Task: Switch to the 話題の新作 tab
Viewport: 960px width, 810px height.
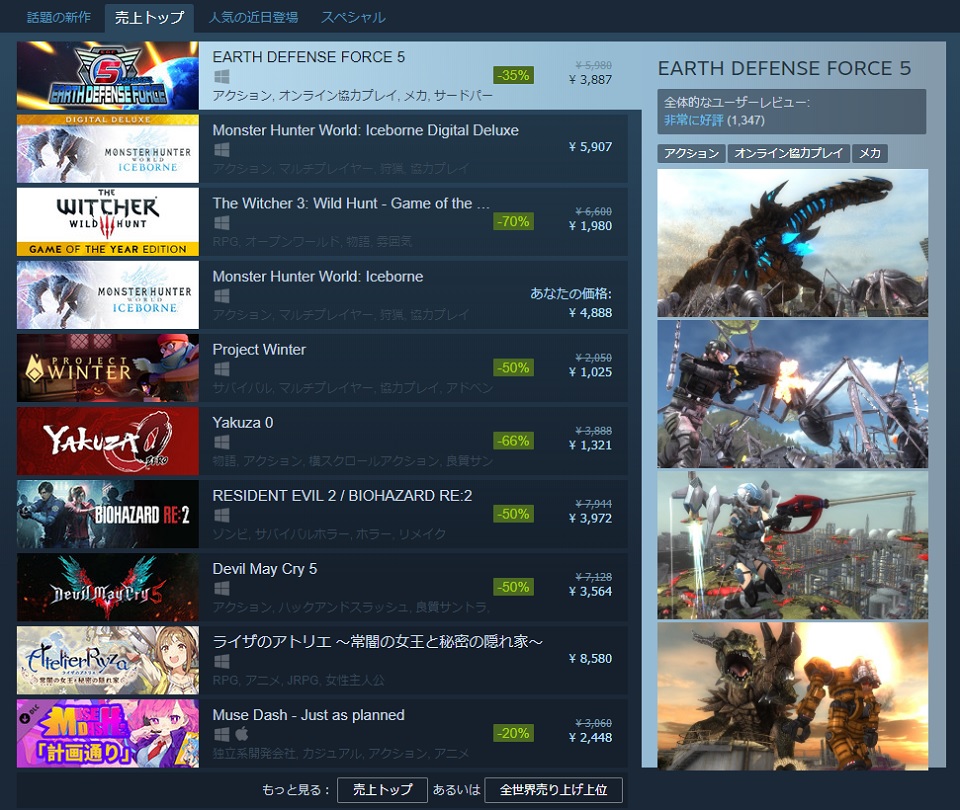Action: pos(58,17)
